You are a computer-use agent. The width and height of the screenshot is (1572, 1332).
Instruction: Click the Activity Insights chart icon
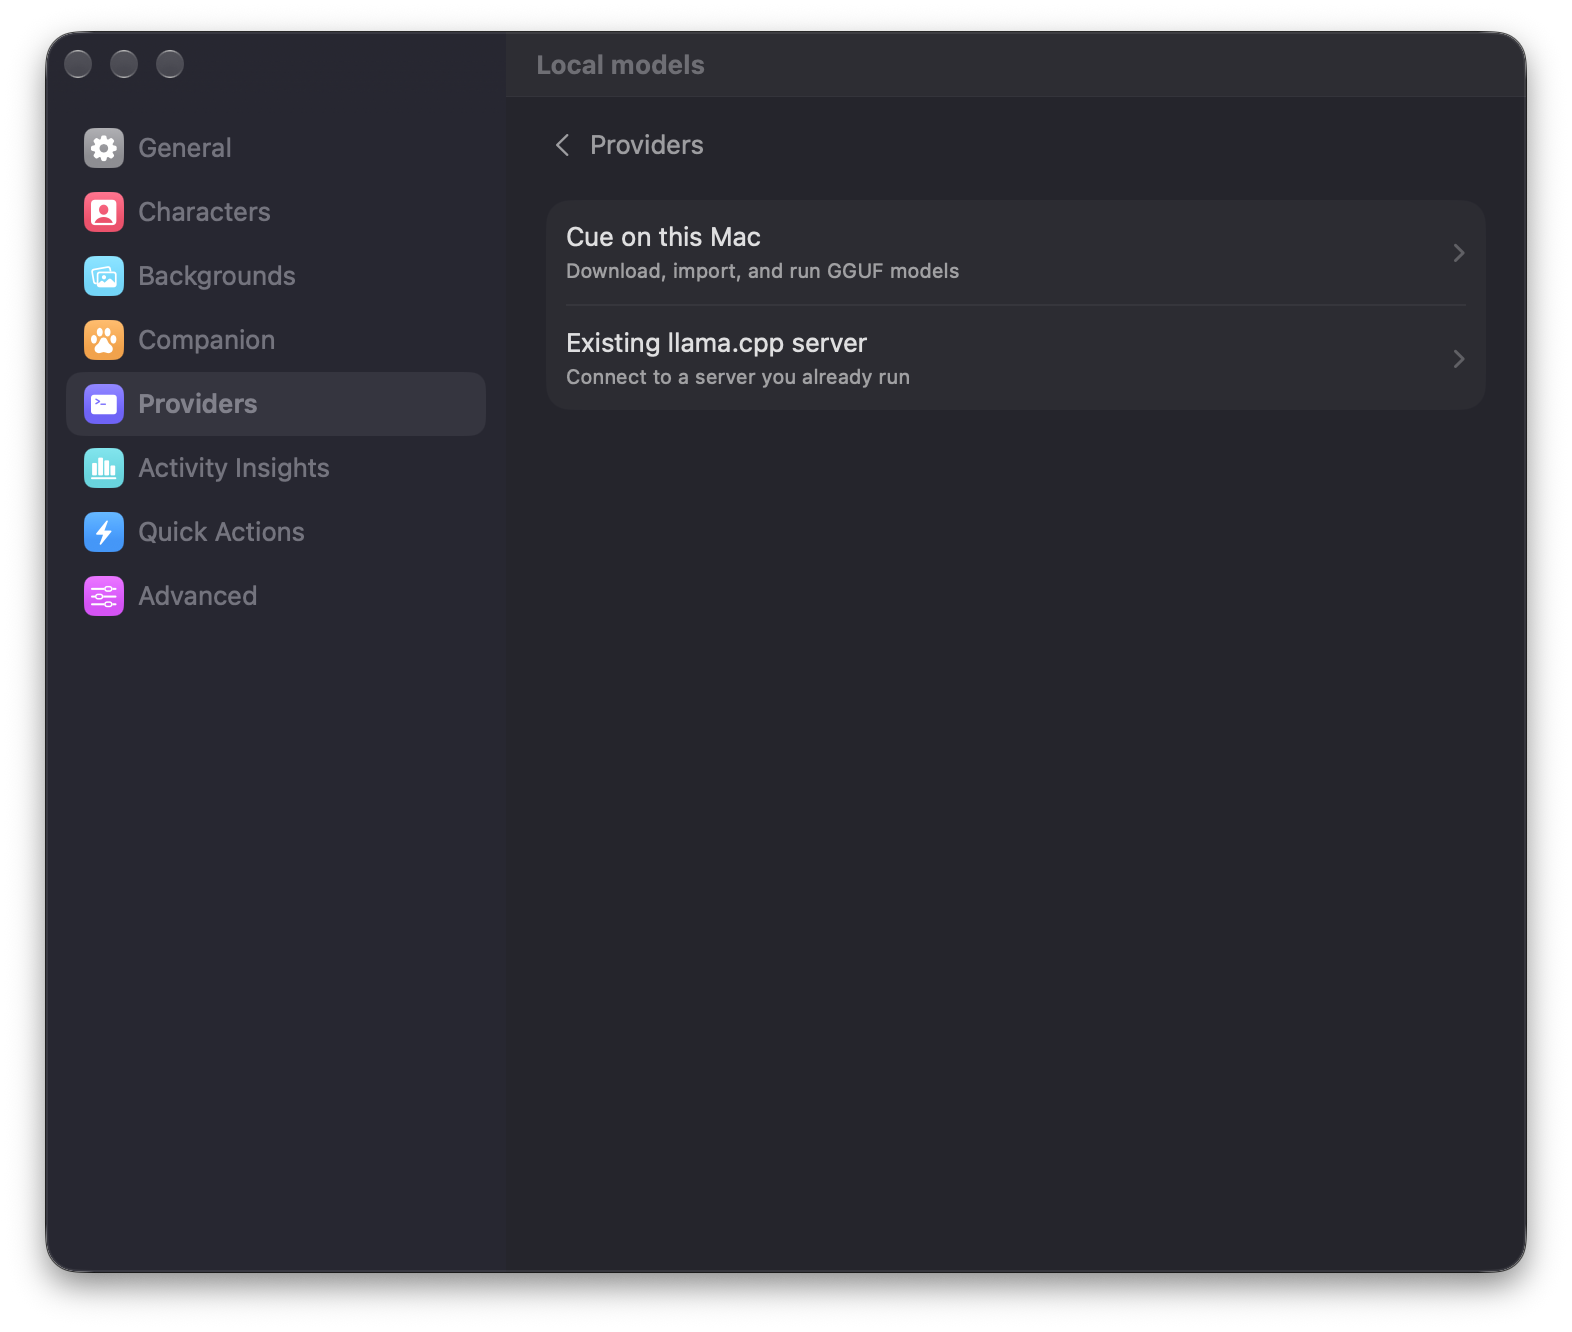104,468
